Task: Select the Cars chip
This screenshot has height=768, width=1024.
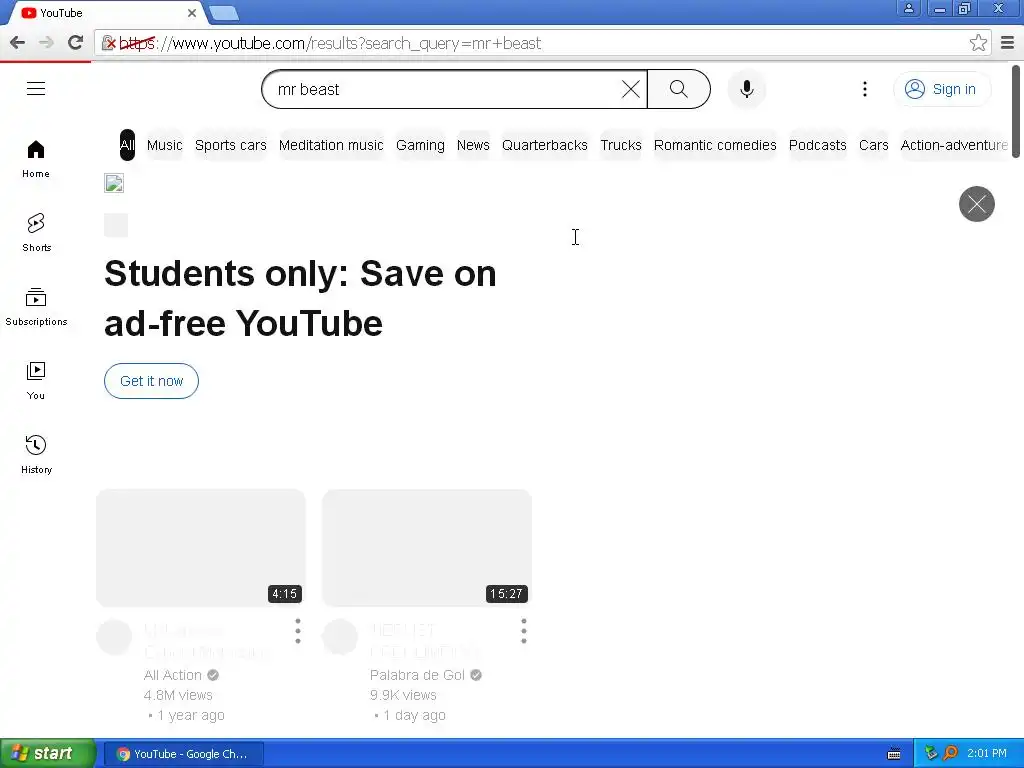Action: [x=873, y=145]
